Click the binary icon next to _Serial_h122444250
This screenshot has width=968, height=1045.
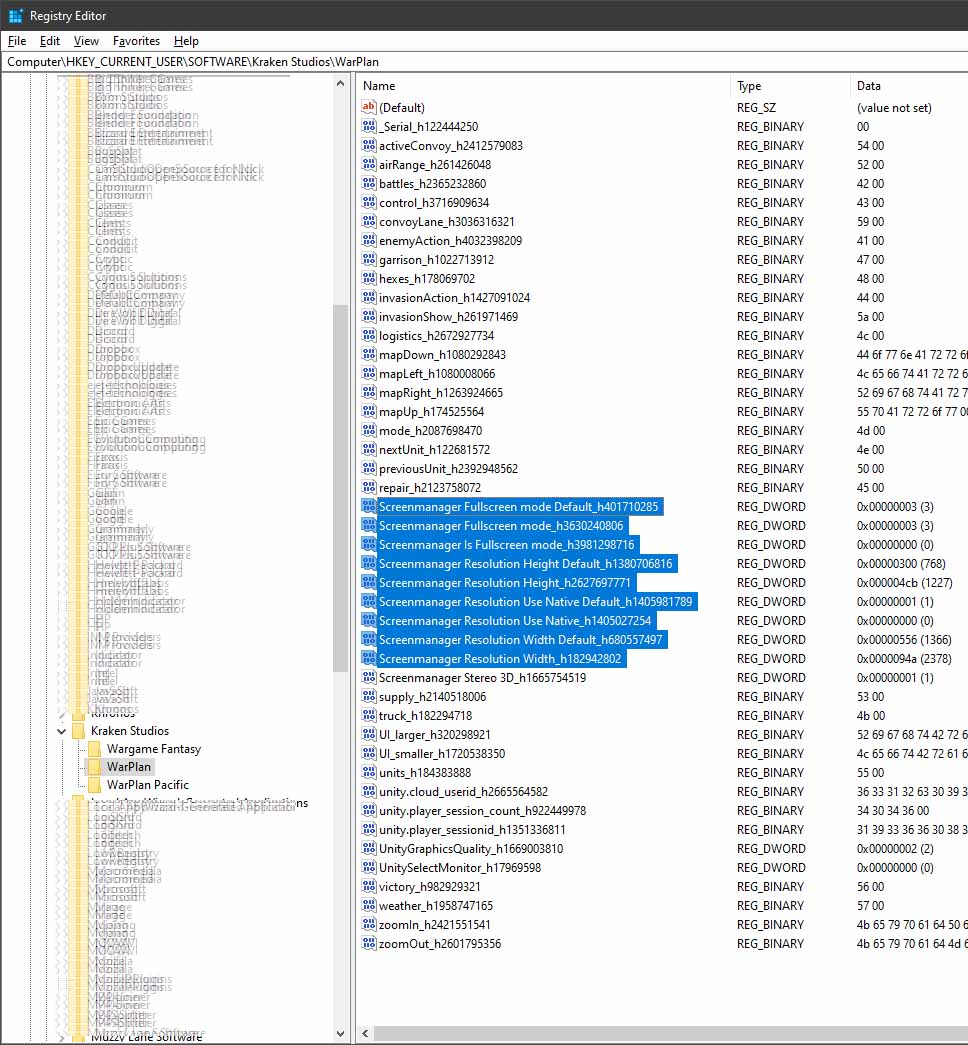coord(368,126)
